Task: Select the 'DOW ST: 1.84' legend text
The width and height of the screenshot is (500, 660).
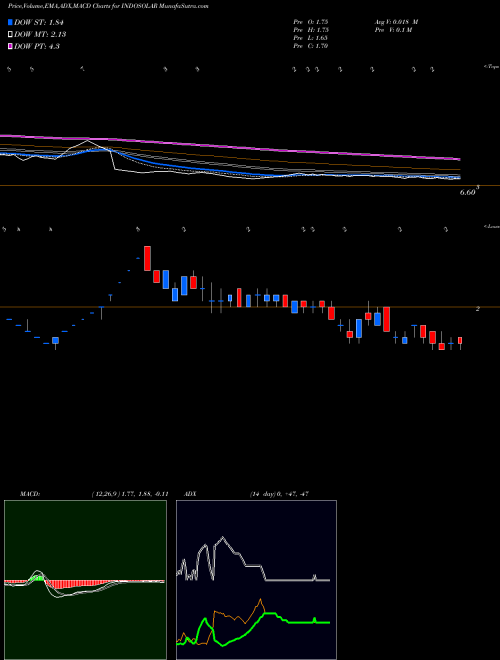Action: coord(39,22)
